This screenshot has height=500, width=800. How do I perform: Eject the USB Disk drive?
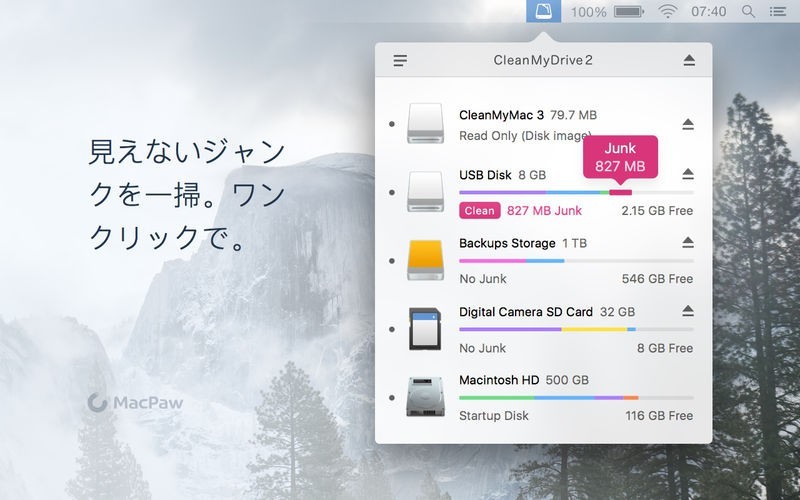[x=688, y=174]
